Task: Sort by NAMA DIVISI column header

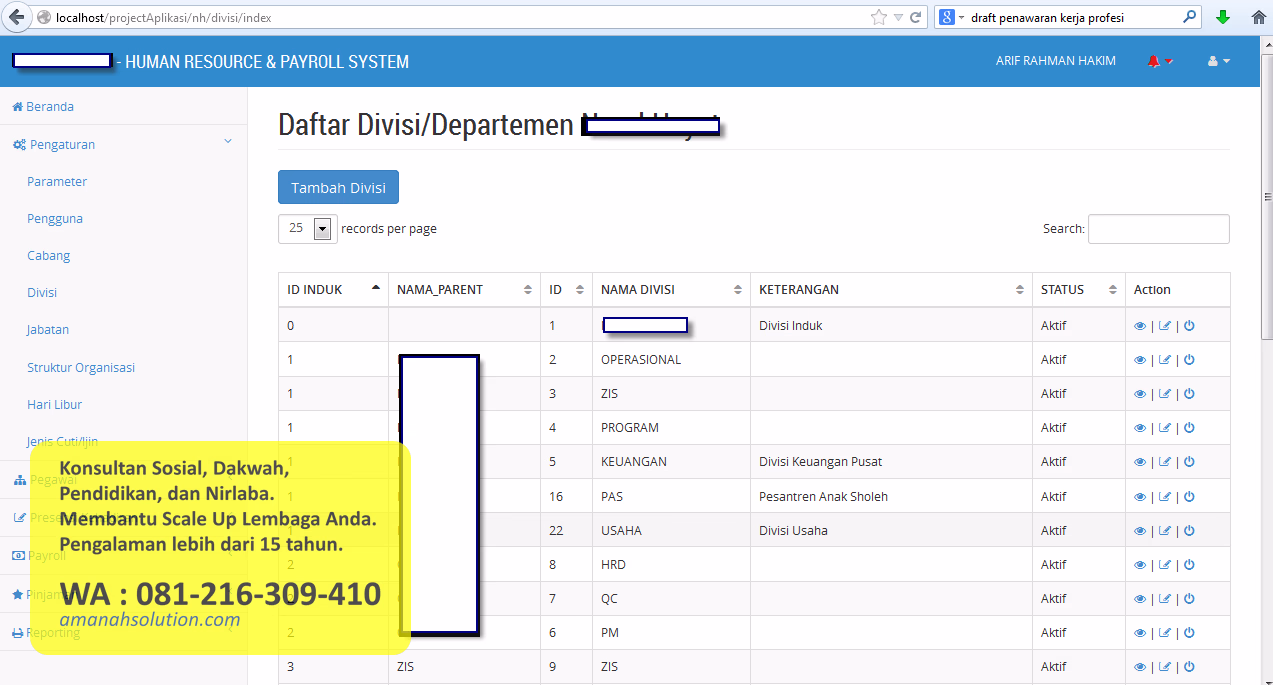Action: [x=671, y=290]
